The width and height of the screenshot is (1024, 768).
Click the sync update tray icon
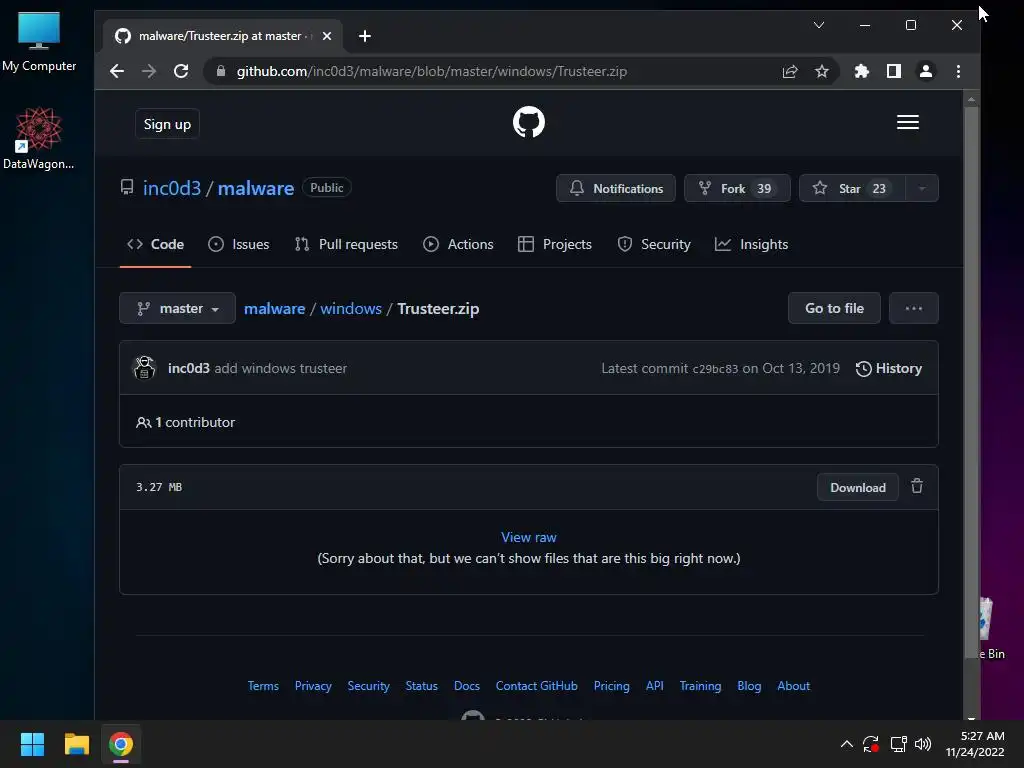click(871, 744)
